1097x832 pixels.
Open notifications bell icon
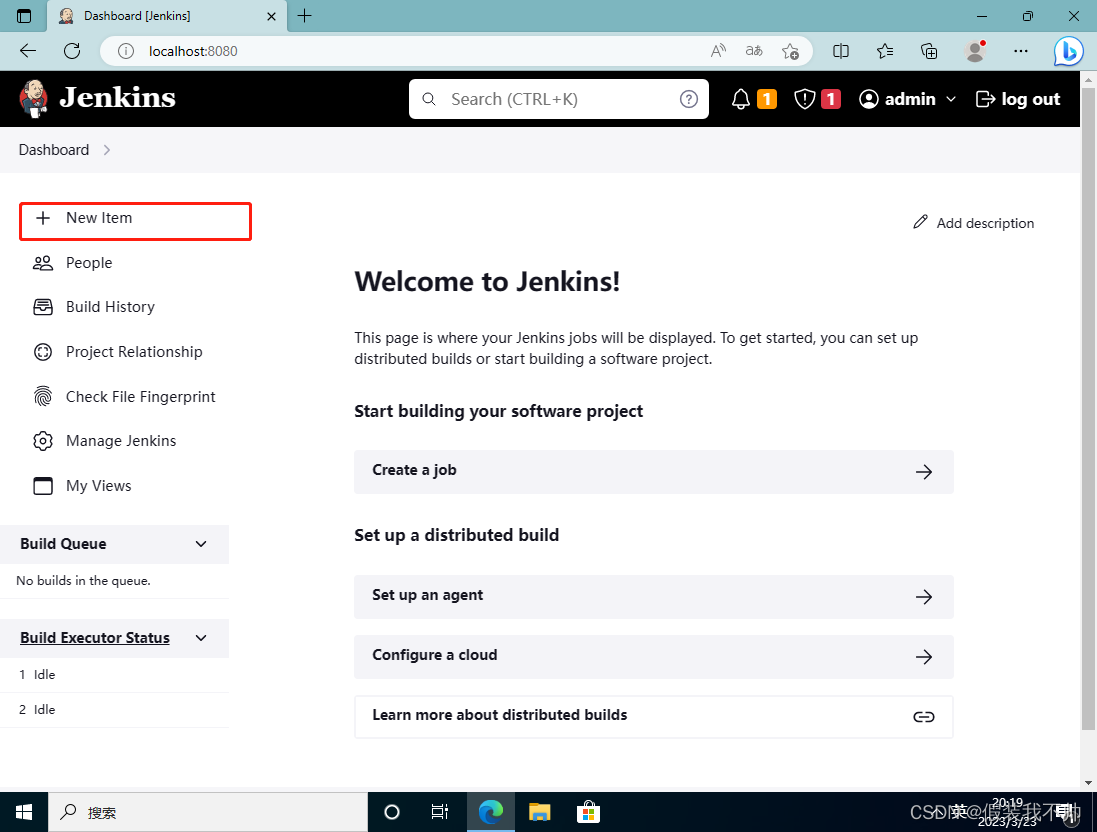[x=741, y=99]
